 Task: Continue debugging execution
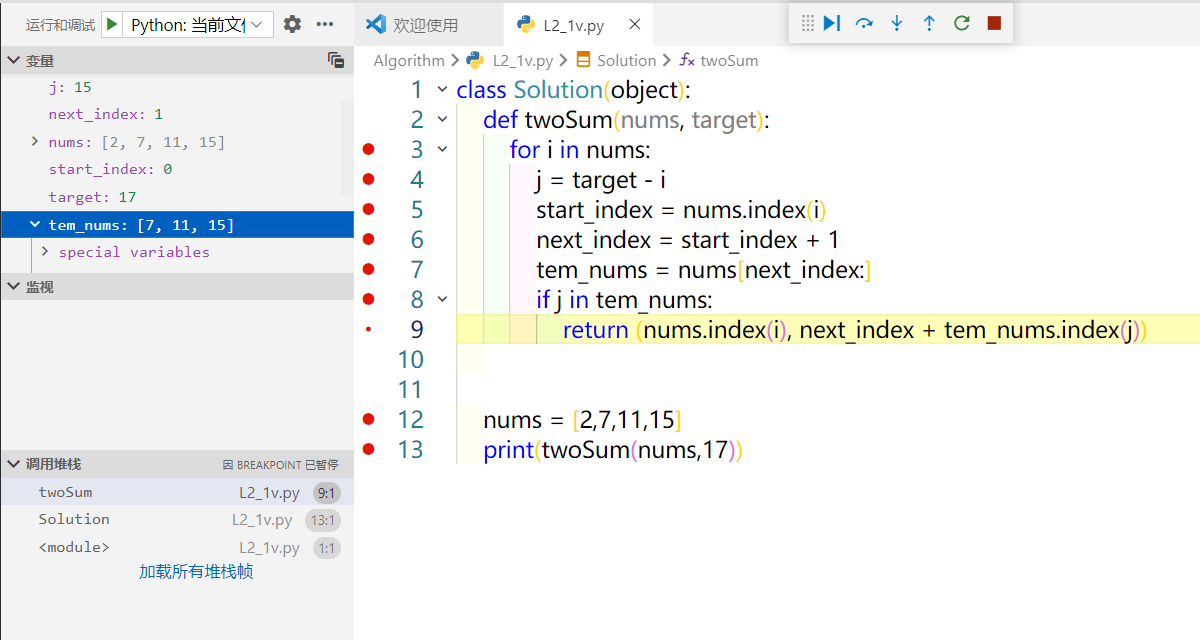(832, 23)
